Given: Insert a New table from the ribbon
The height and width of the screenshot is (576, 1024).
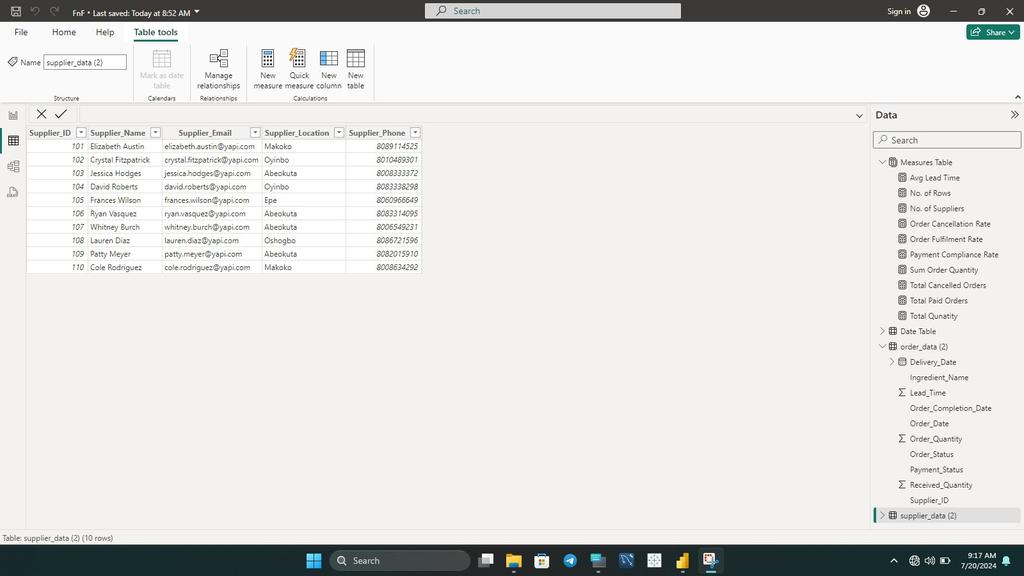Looking at the screenshot, I should pyautogui.click(x=355, y=67).
